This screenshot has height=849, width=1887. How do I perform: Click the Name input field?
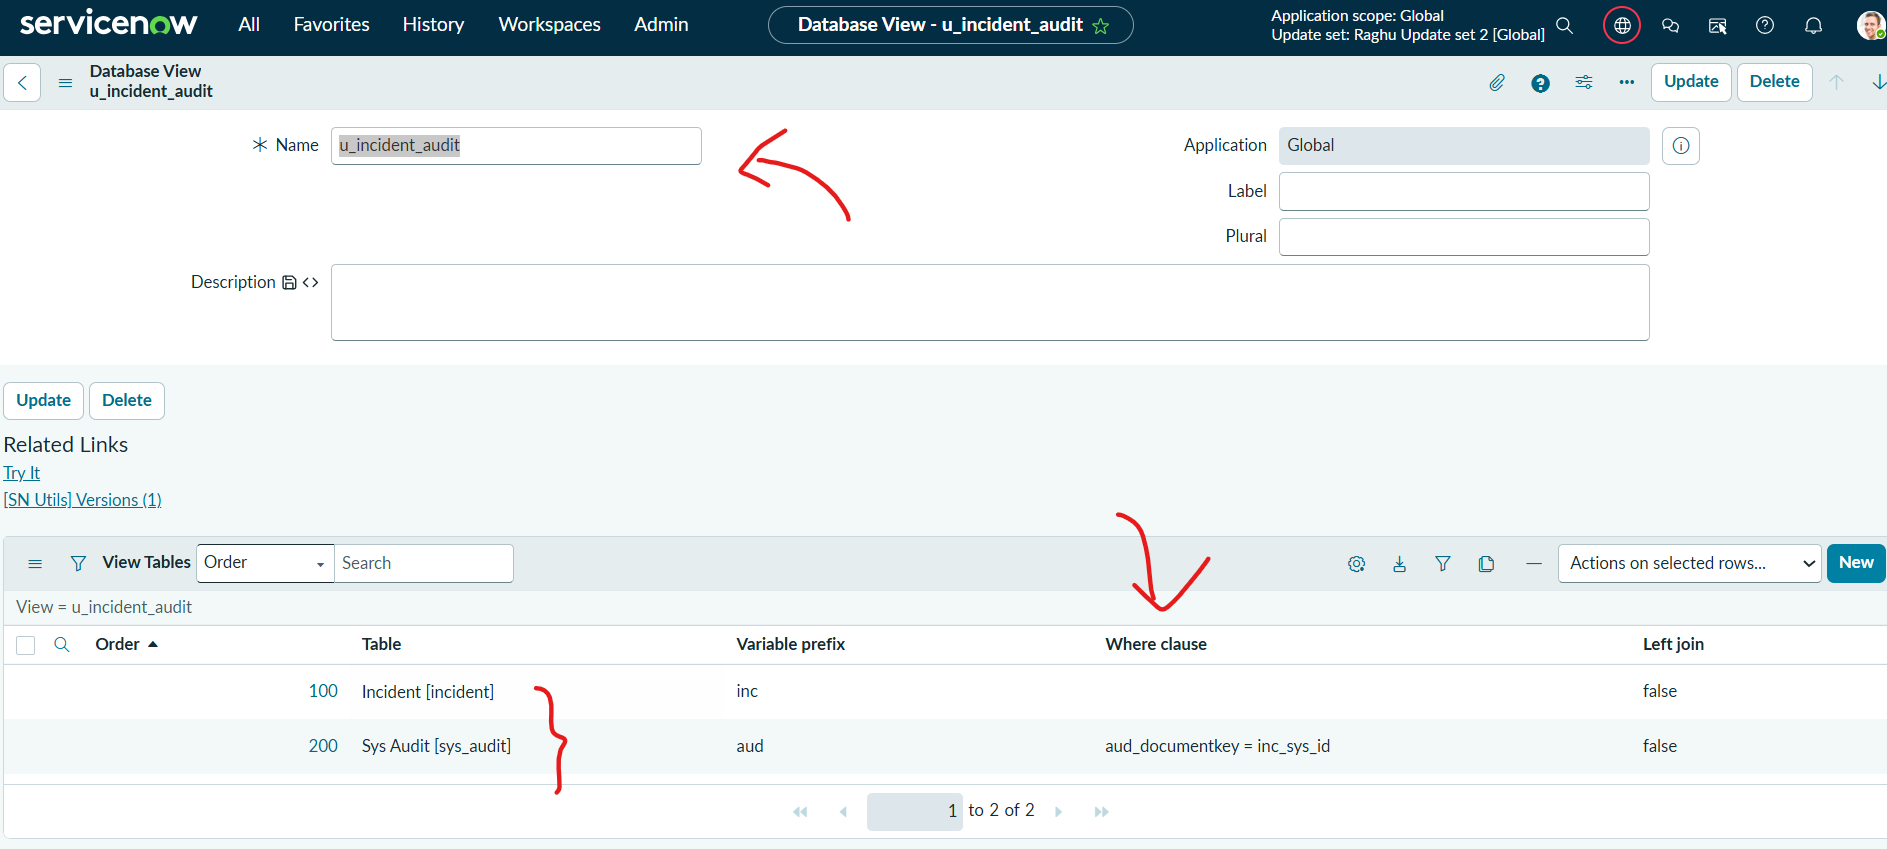[x=516, y=146]
